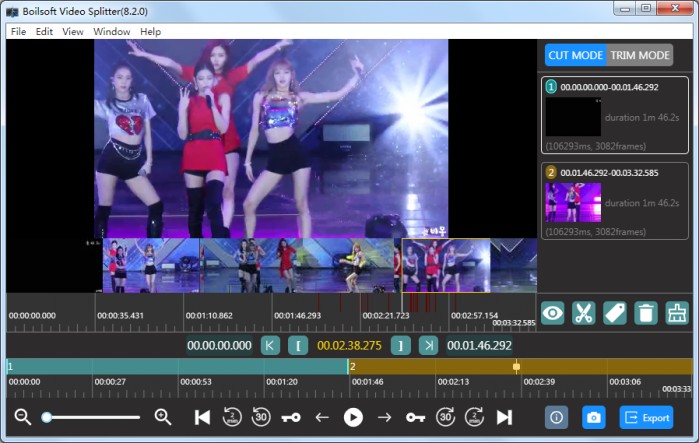
Task: Rewind 30 seconds button
Action: pos(261,417)
